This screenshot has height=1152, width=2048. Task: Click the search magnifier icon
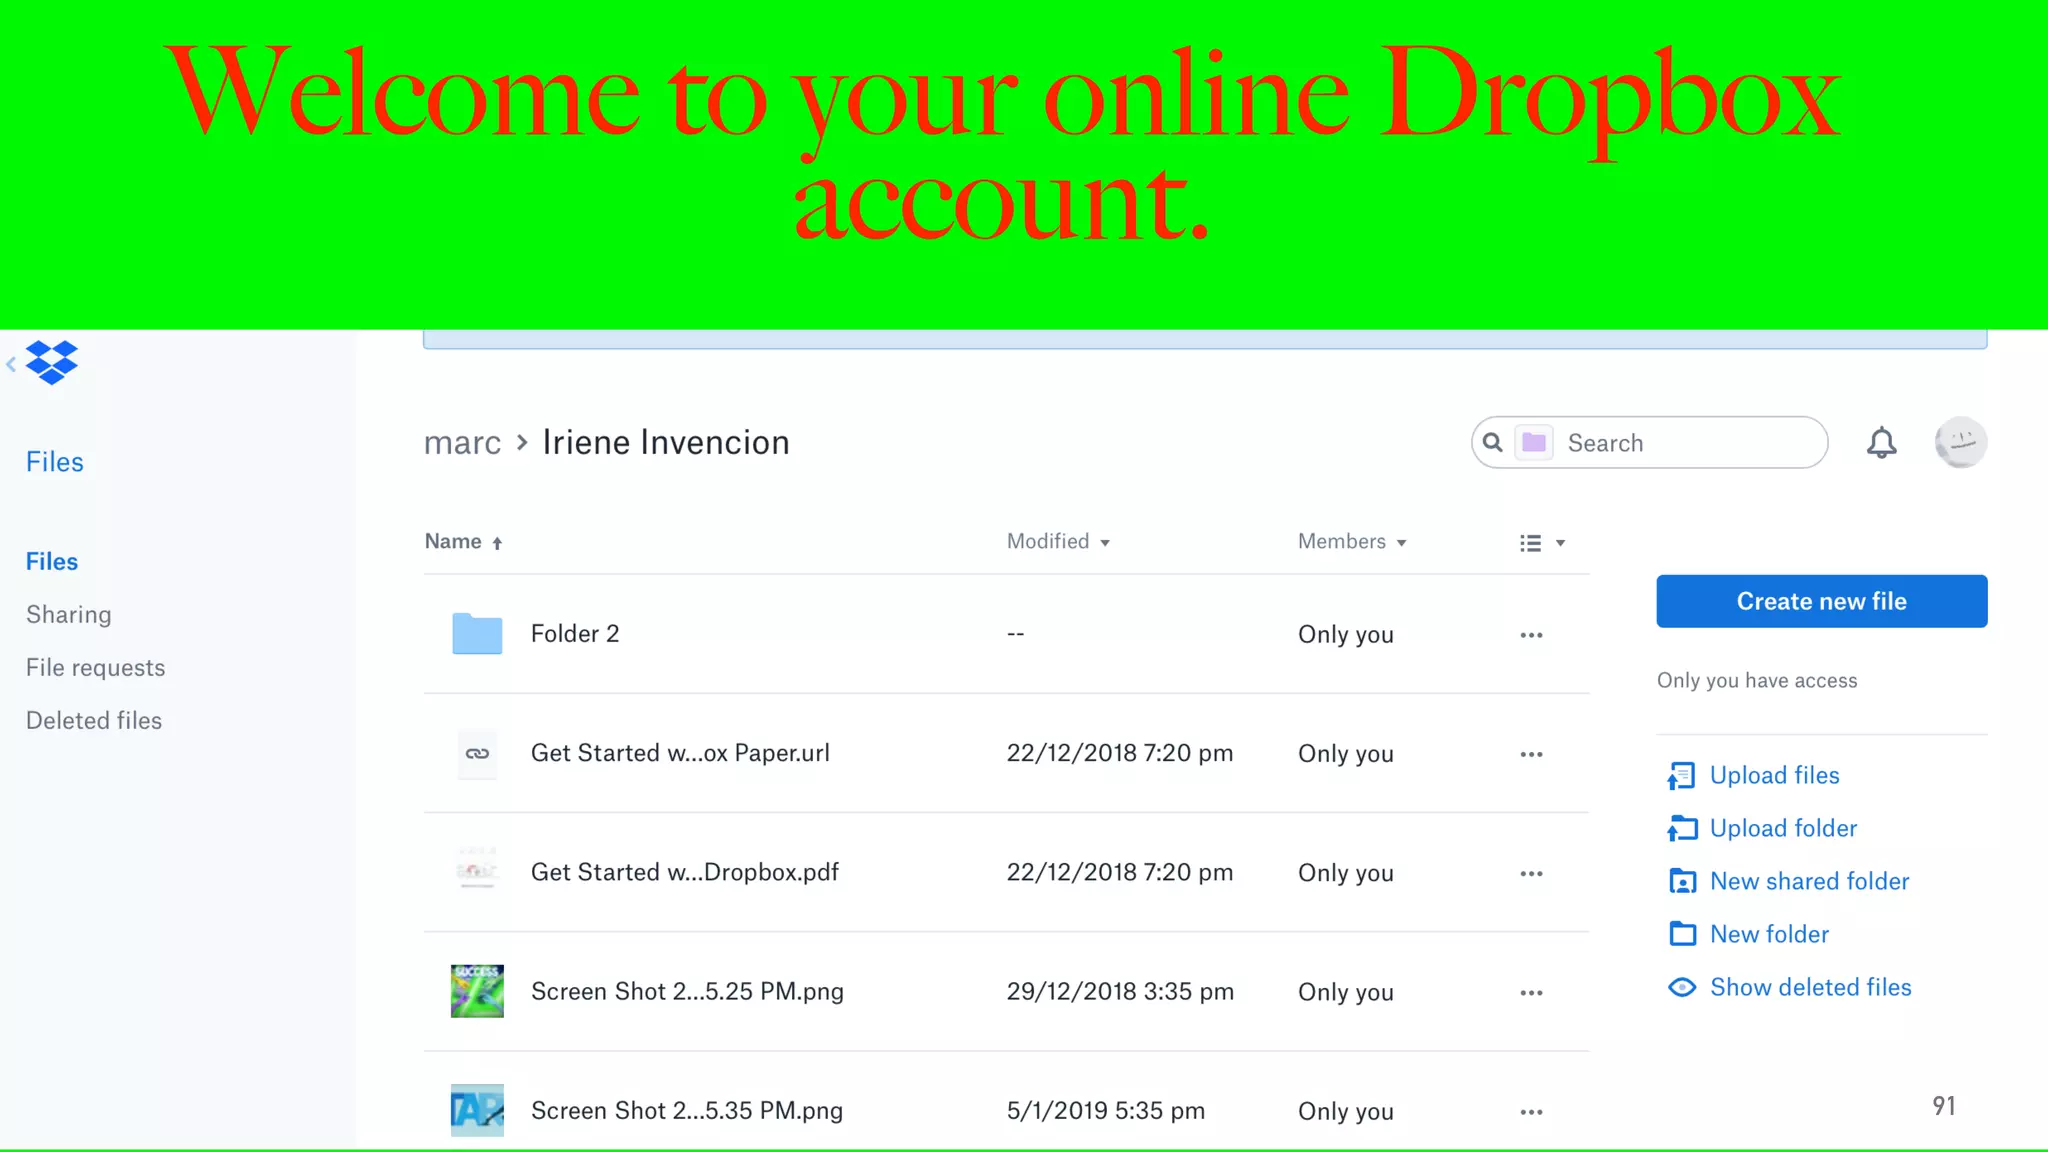point(1492,442)
